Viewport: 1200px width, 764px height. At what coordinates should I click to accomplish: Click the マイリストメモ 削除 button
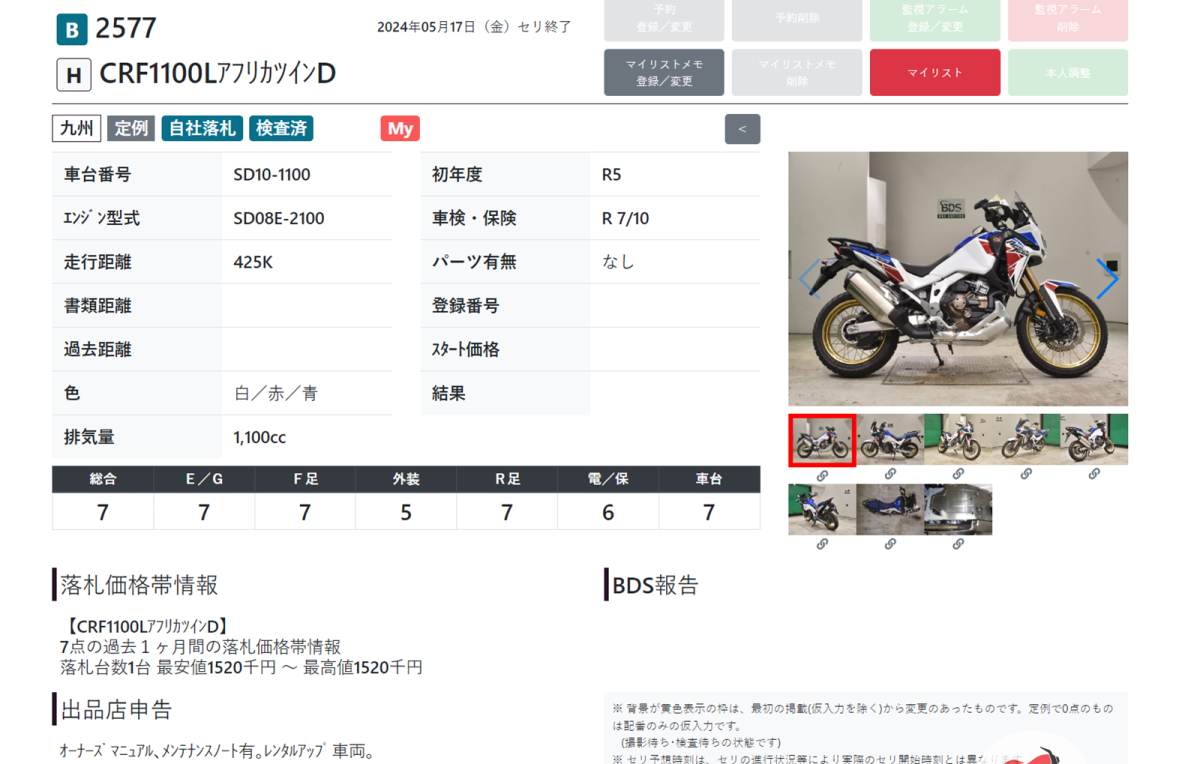797,73
